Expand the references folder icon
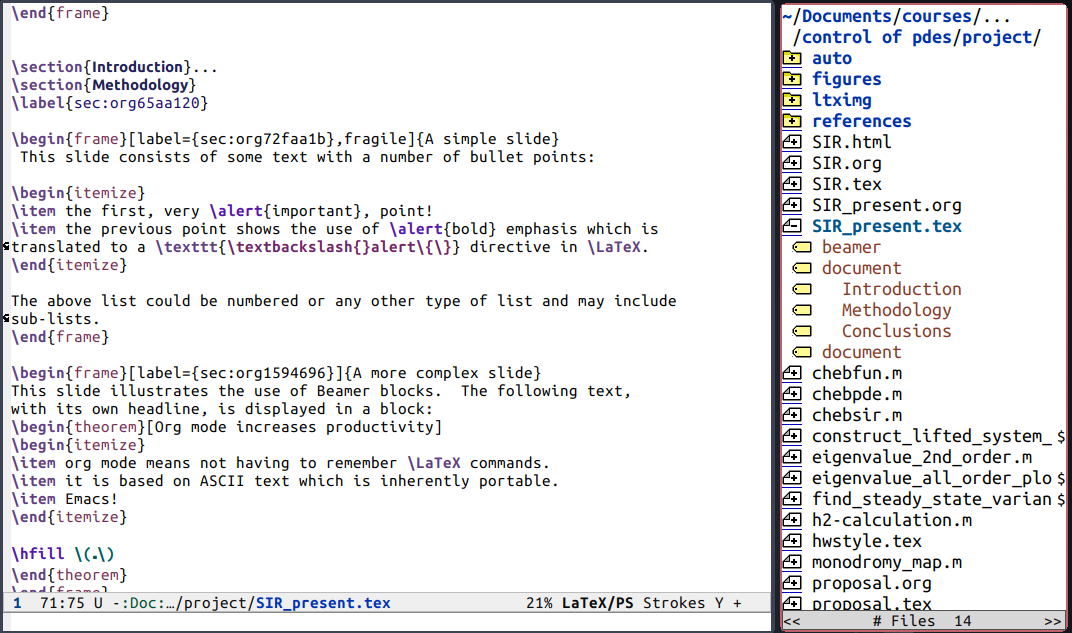 (x=792, y=121)
